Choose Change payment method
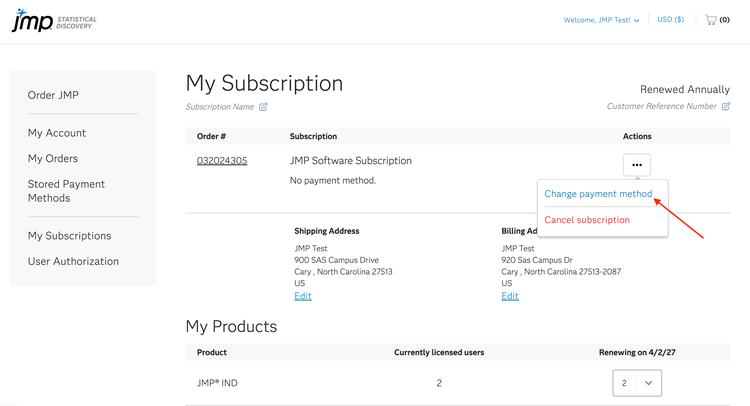 click(x=598, y=194)
